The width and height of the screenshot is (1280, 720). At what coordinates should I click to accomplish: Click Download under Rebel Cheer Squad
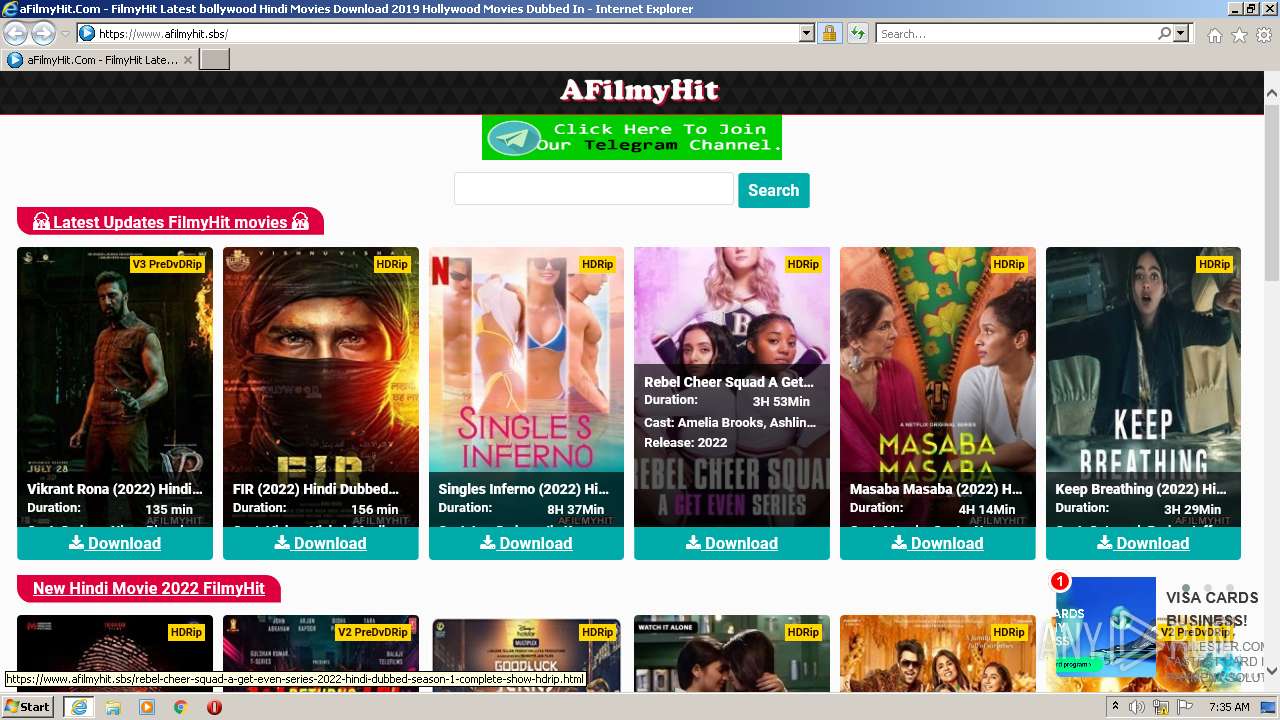732,543
